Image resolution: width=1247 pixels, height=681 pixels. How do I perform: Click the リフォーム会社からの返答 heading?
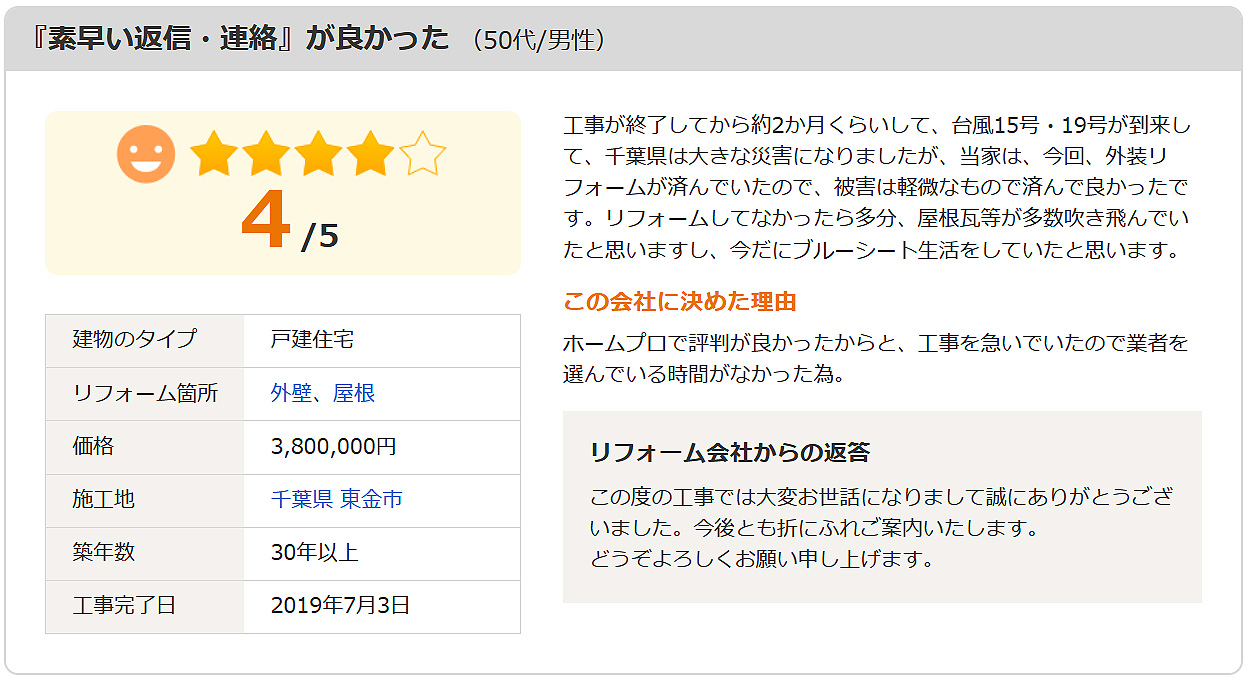730,452
